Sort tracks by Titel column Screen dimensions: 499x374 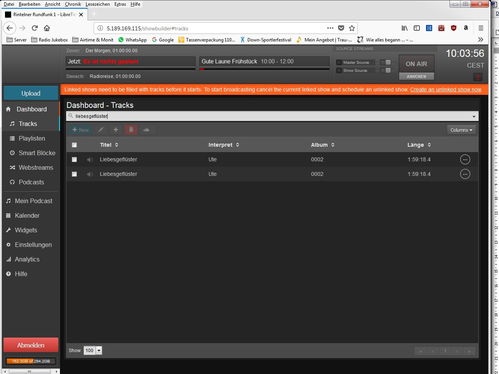pos(109,145)
